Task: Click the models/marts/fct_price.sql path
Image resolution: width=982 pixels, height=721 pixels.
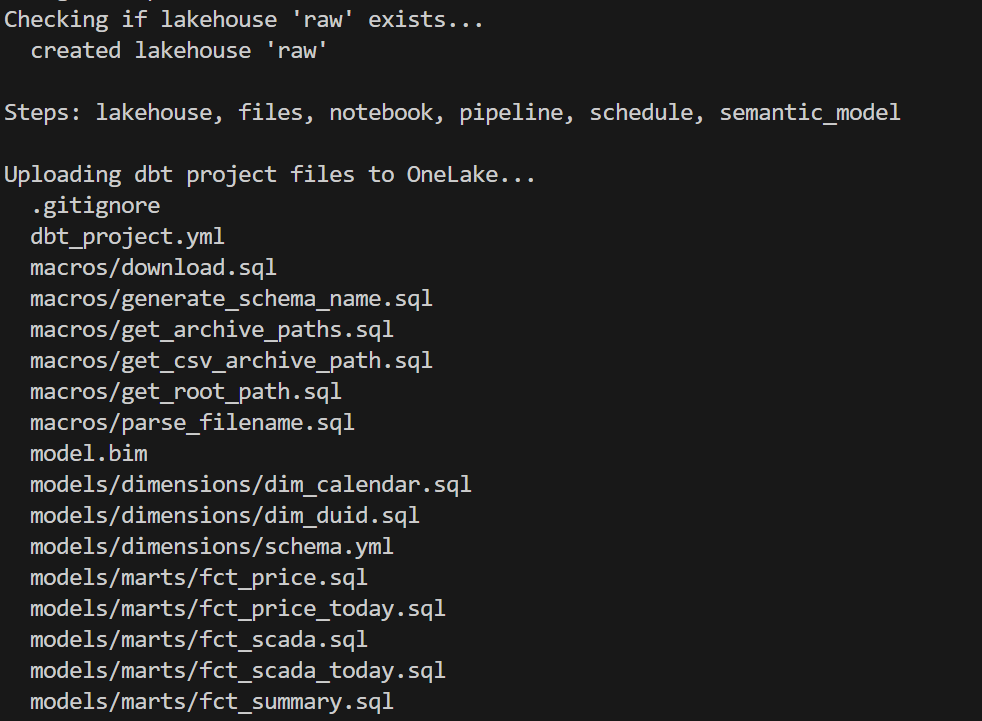Action: click(x=199, y=578)
